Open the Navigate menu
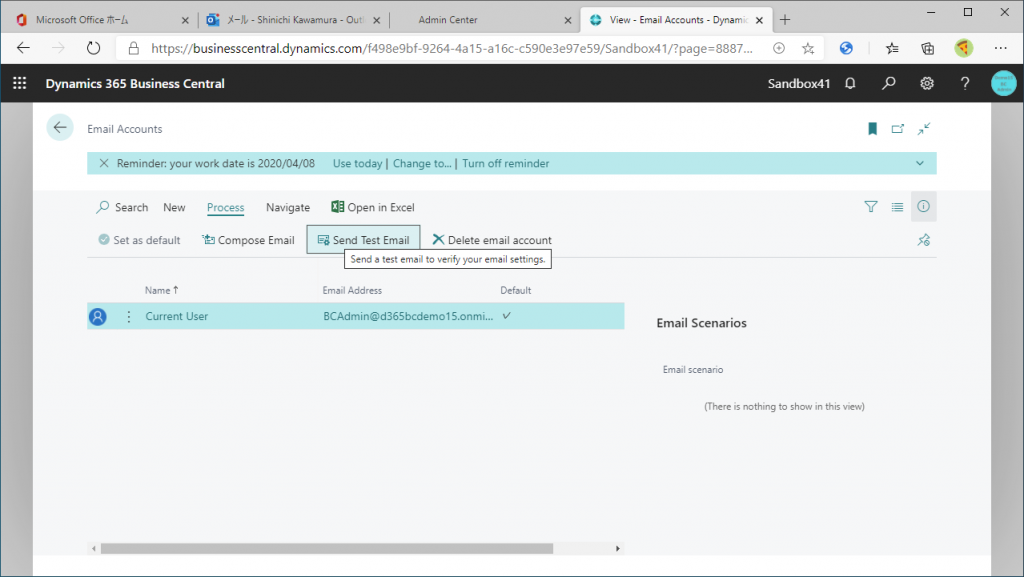1024x577 pixels. [287, 208]
